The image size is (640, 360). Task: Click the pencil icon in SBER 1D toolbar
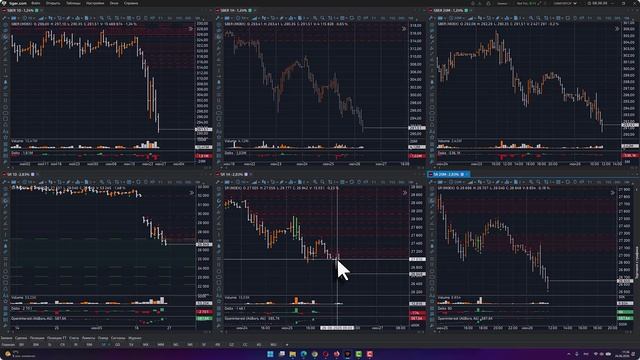(4, 18)
